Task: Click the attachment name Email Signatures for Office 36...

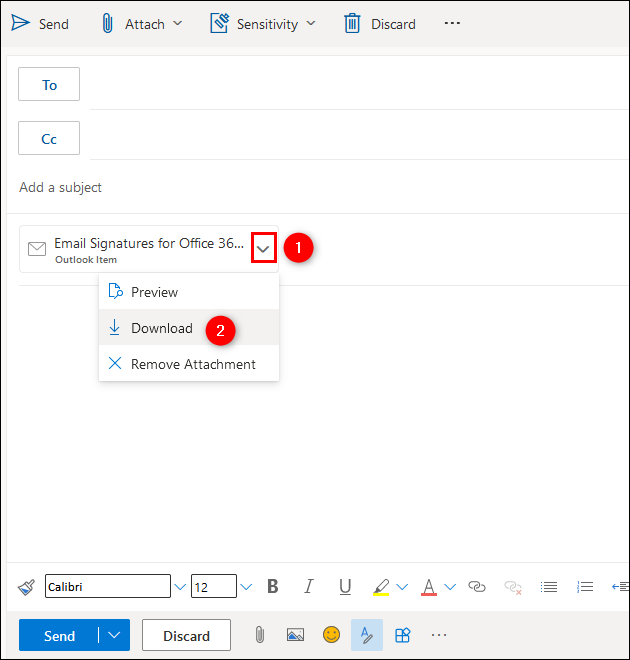Action: [x=149, y=243]
